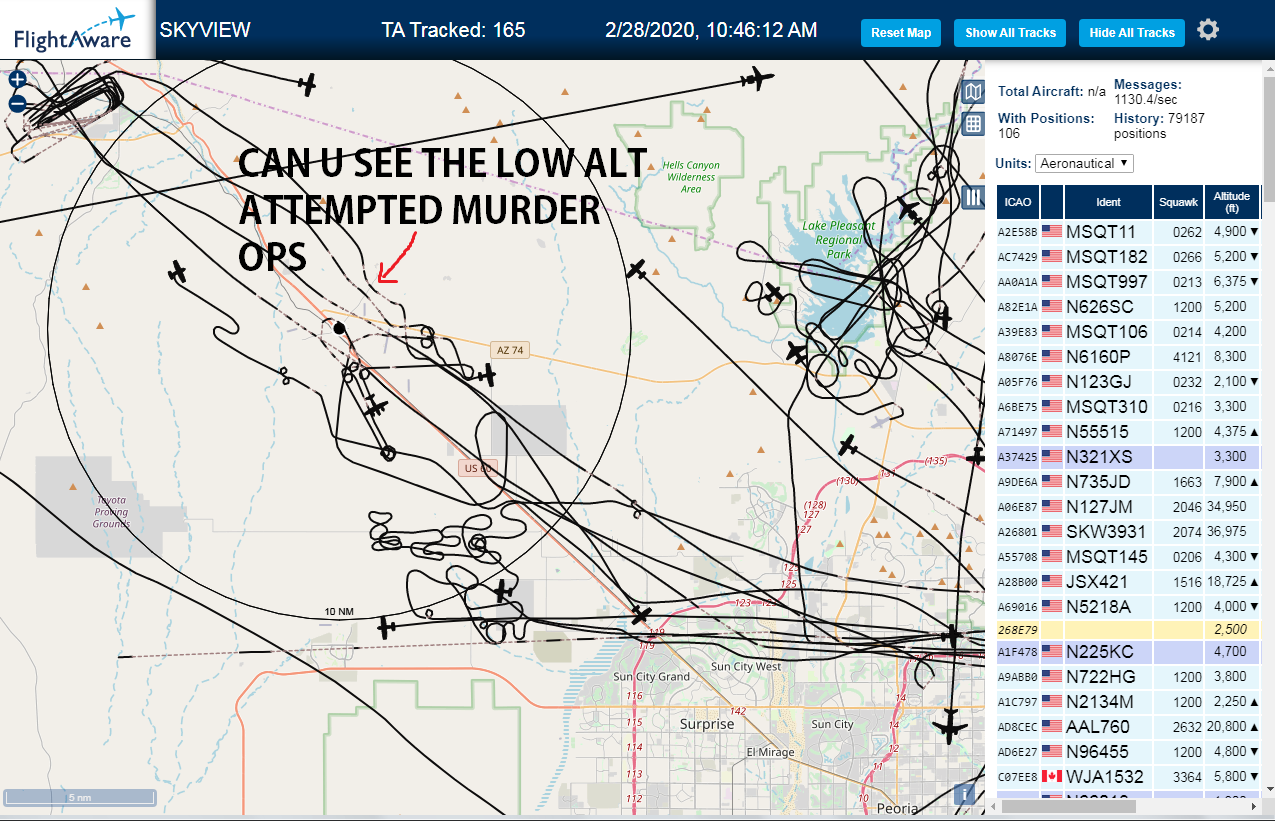The image size is (1275, 821).
Task: Click the US flag in the AAL760 row
Action: 1051,727
